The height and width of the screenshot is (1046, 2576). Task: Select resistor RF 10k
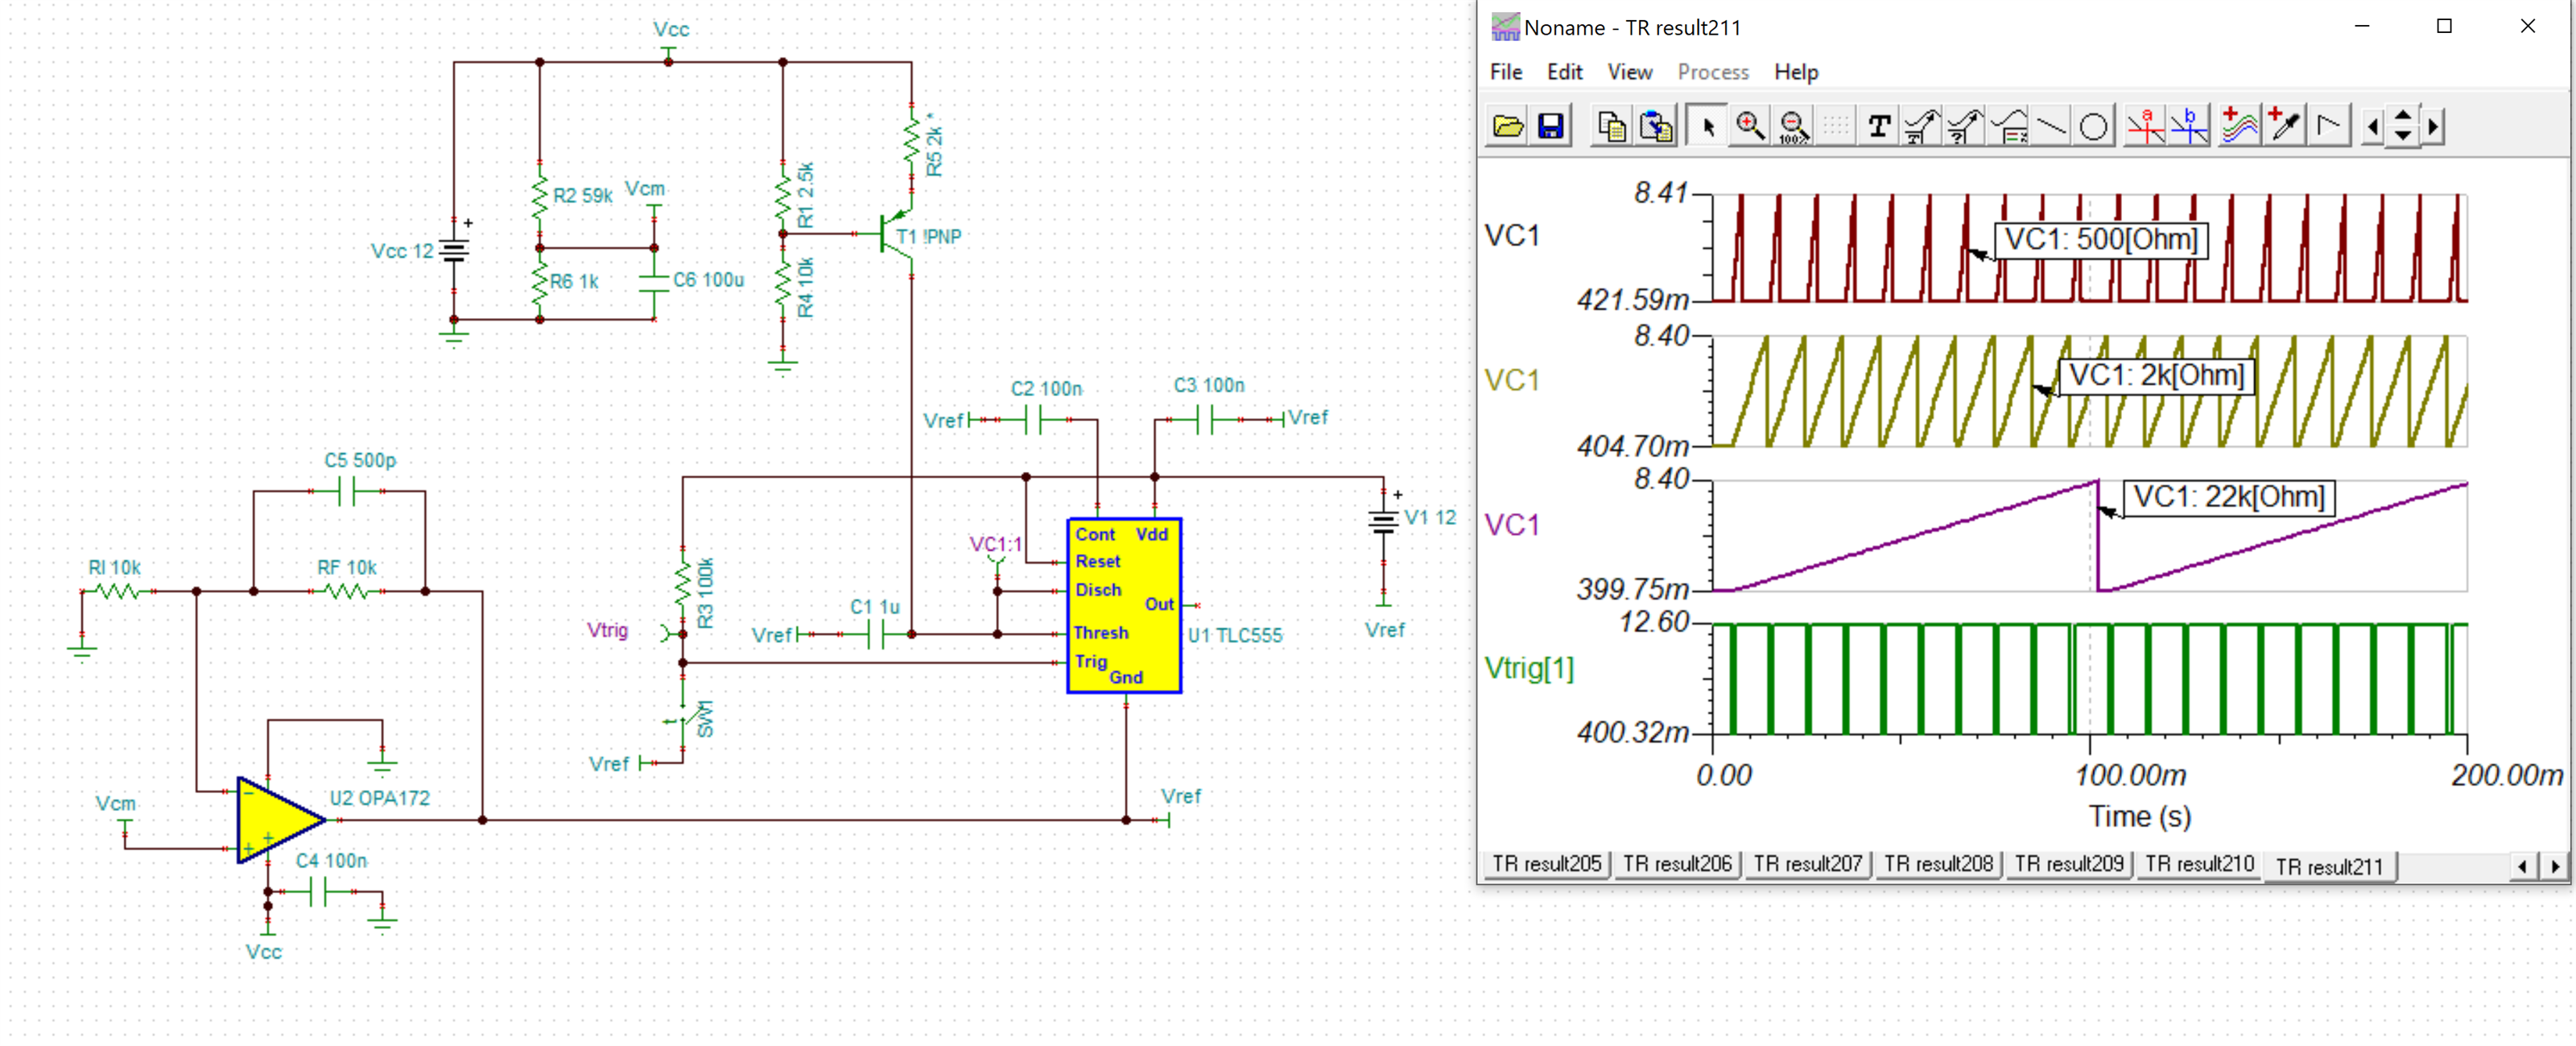coord(347,591)
